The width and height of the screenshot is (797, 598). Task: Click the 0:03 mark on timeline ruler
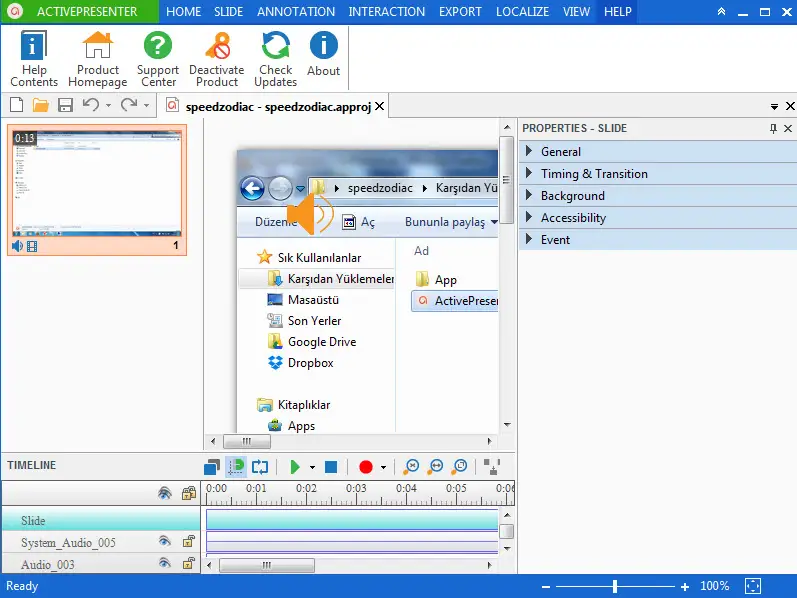tap(356, 489)
